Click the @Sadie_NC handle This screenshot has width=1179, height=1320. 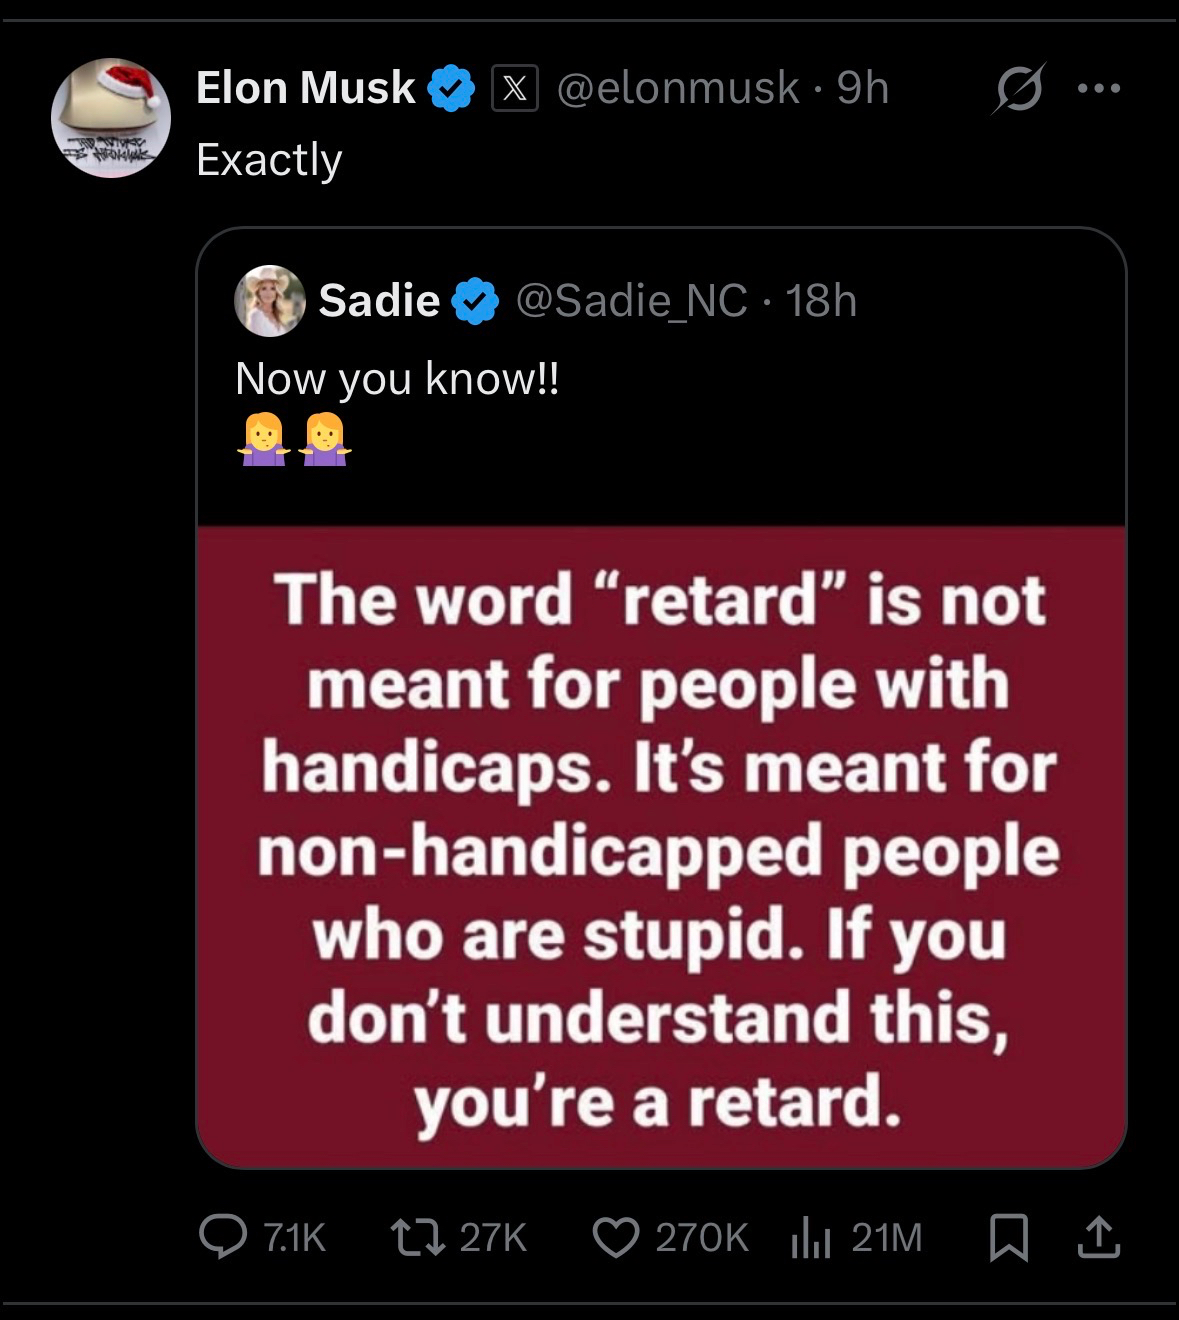click(x=630, y=300)
